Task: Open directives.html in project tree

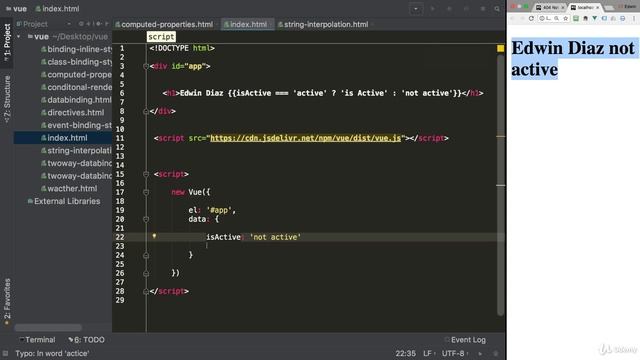Action: [x=73, y=113]
